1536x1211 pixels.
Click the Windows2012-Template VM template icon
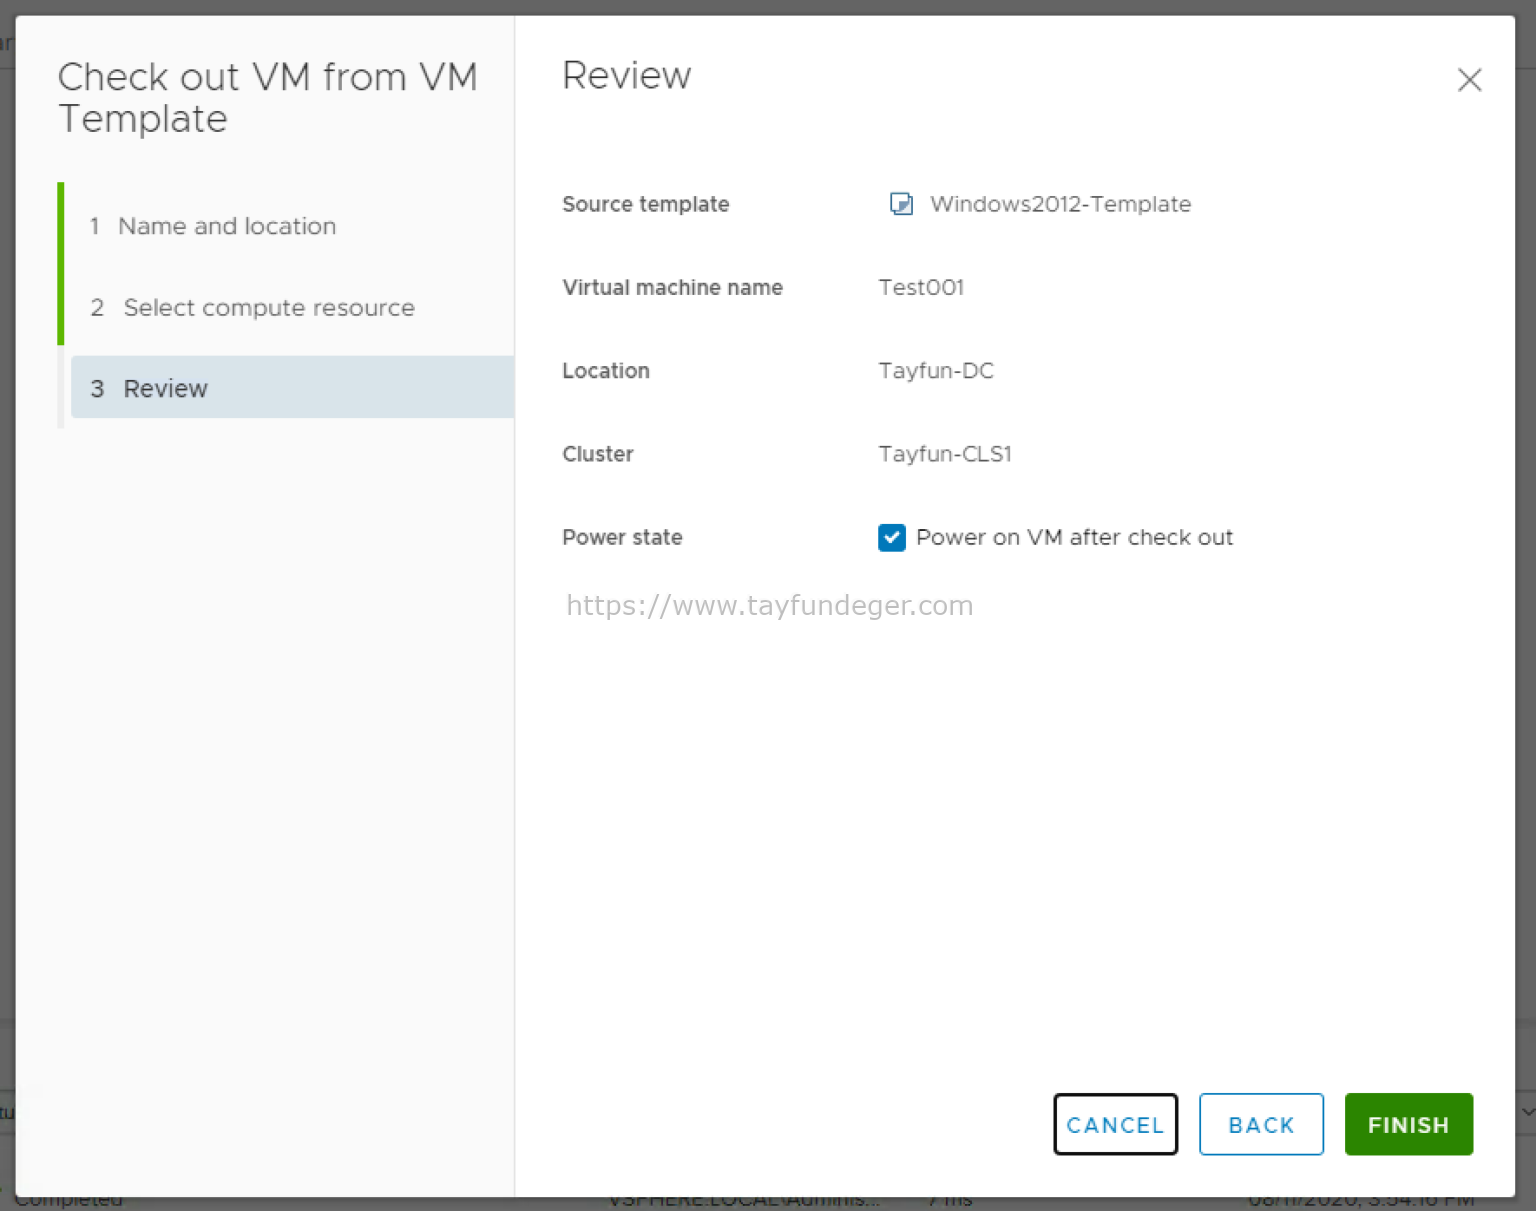tap(901, 203)
